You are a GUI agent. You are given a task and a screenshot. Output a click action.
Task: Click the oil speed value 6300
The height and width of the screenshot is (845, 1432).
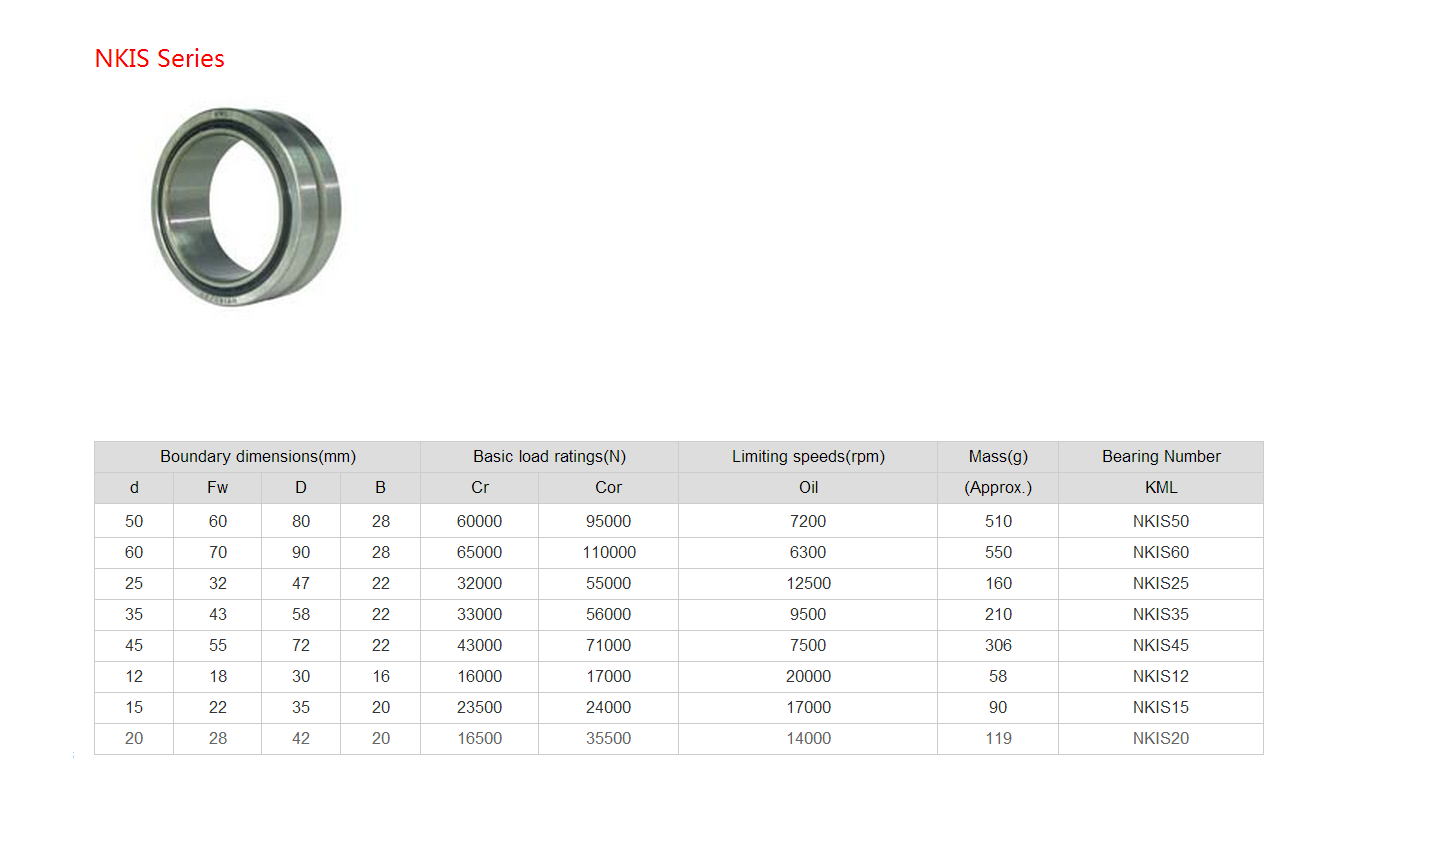point(808,553)
